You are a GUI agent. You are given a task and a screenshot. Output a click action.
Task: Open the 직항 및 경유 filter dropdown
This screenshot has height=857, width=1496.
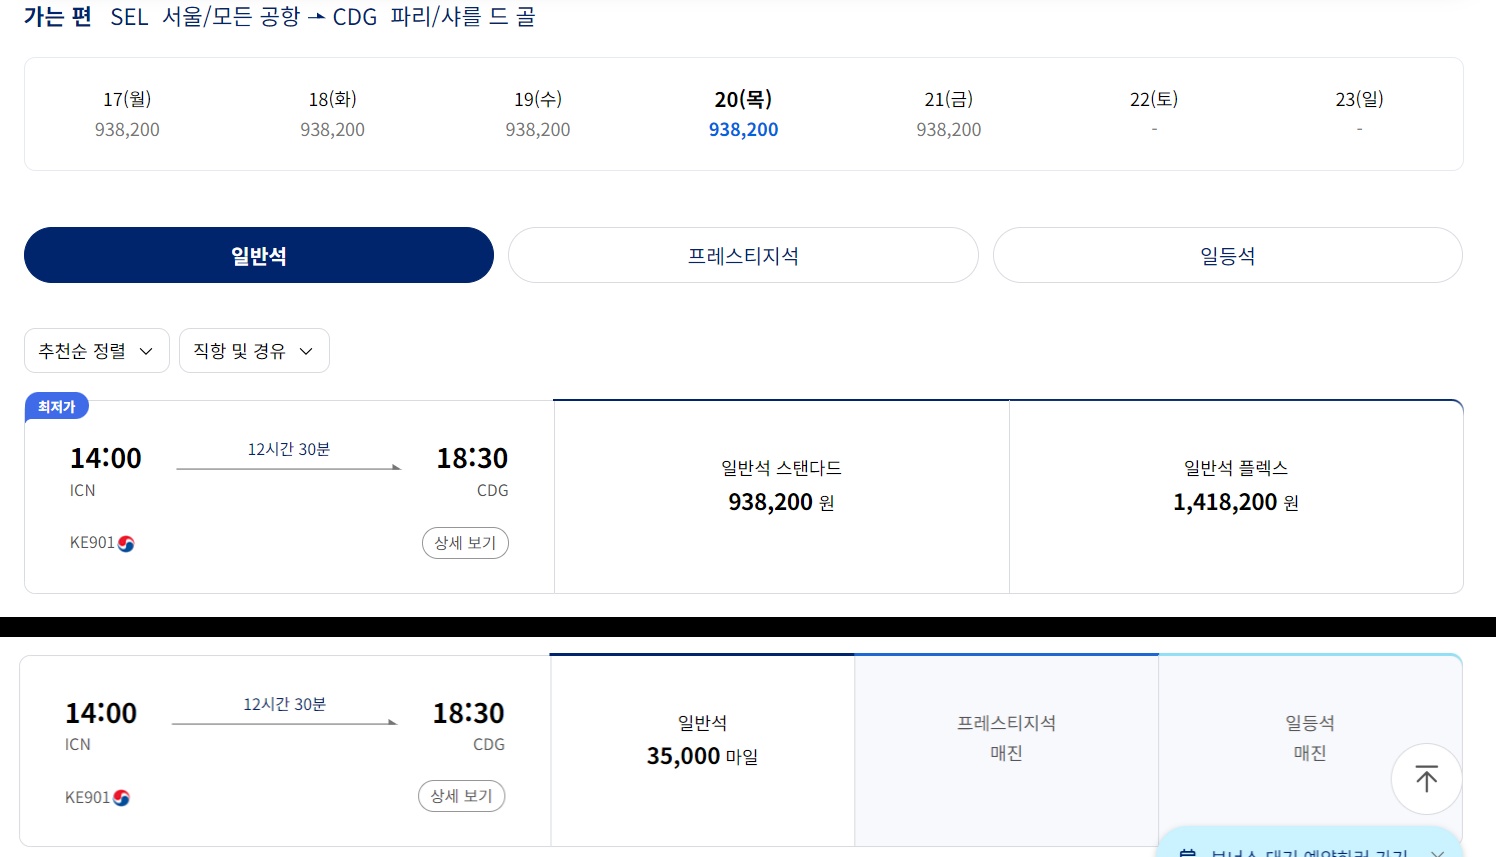(x=253, y=350)
